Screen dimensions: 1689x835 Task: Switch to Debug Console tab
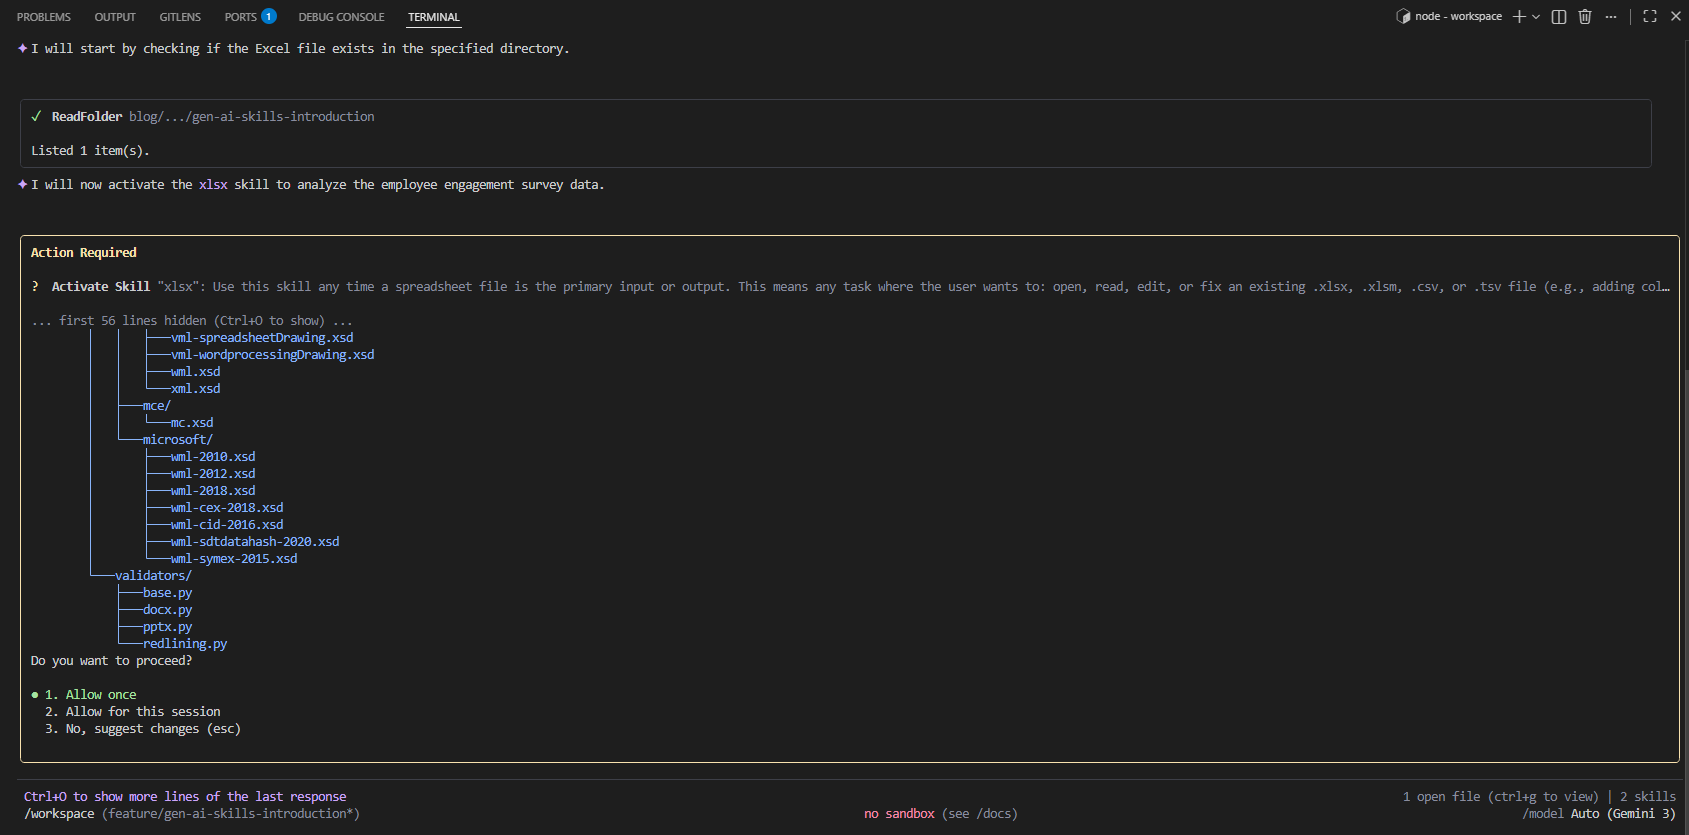341,17
